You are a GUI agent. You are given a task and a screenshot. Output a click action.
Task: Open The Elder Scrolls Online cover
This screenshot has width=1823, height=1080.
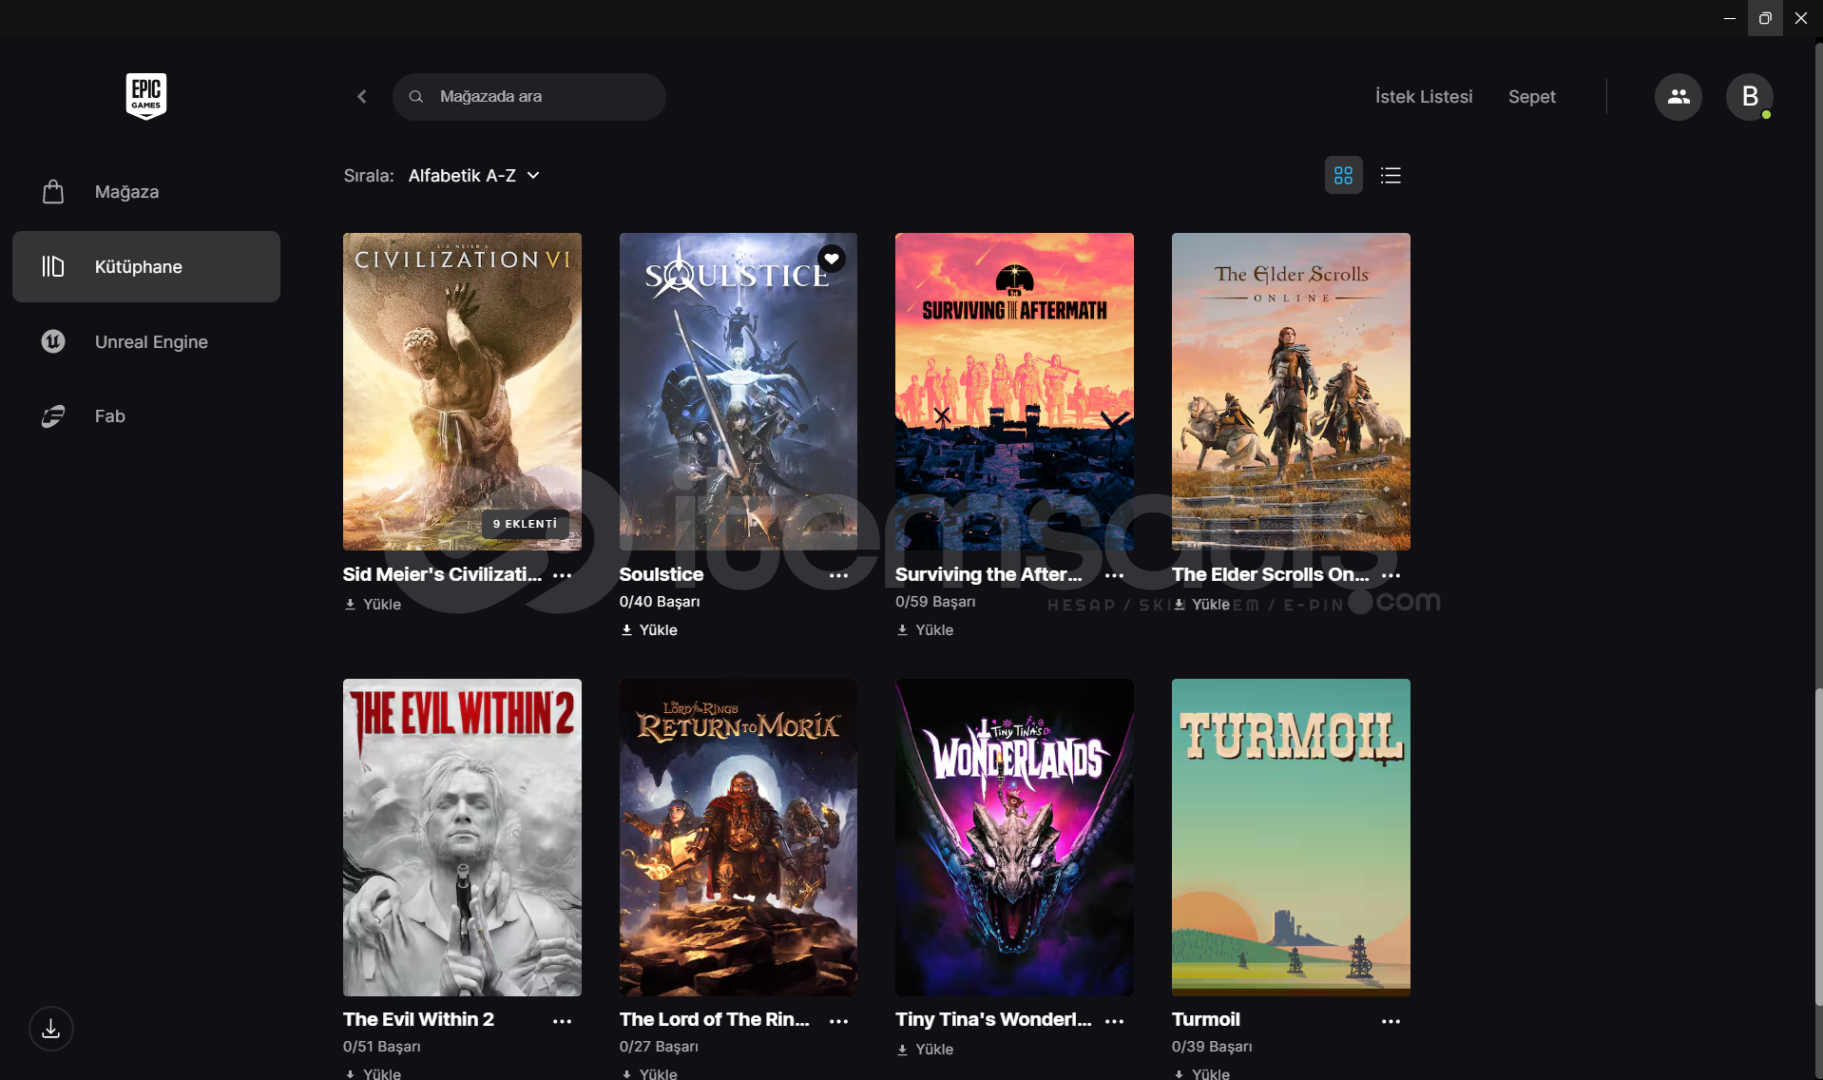(1291, 391)
